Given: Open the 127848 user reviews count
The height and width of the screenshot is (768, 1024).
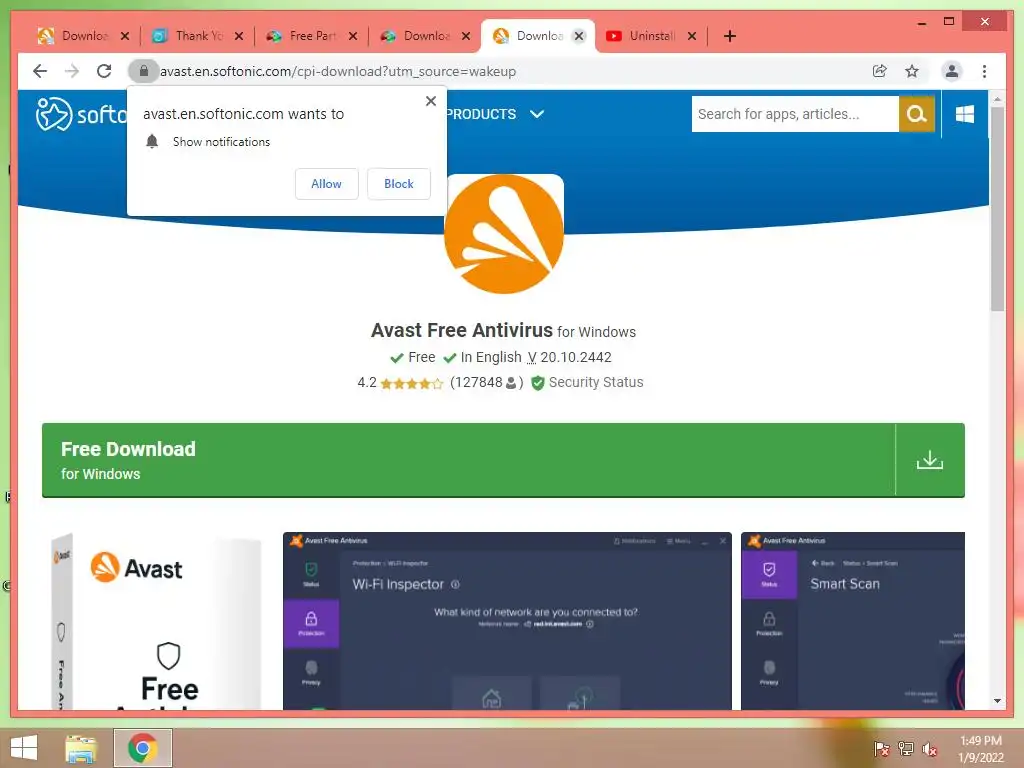Looking at the screenshot, I should 487,383.
